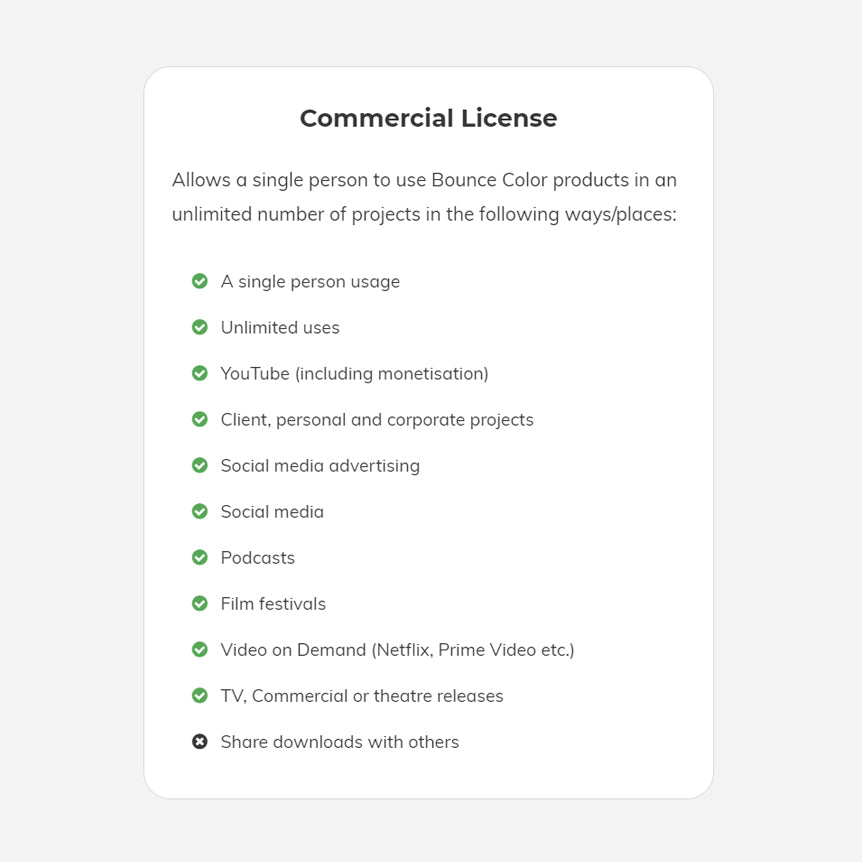Screen dimensions: 862x862
Task: Click the green check beside "Social media"
Action: coord(200,511)
